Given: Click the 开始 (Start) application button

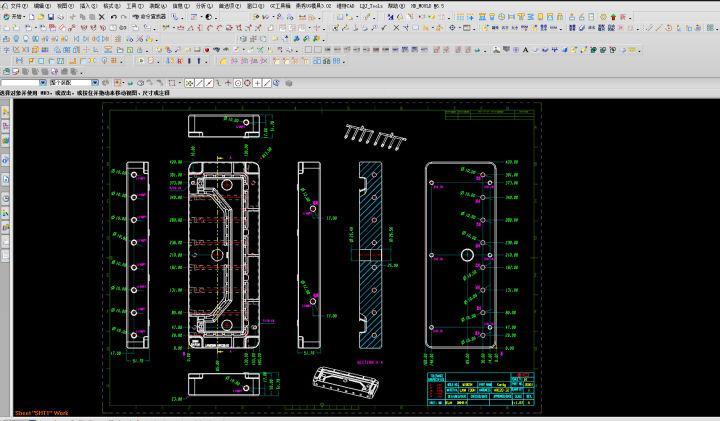Looking at the screenshot, I should (13, 17).
